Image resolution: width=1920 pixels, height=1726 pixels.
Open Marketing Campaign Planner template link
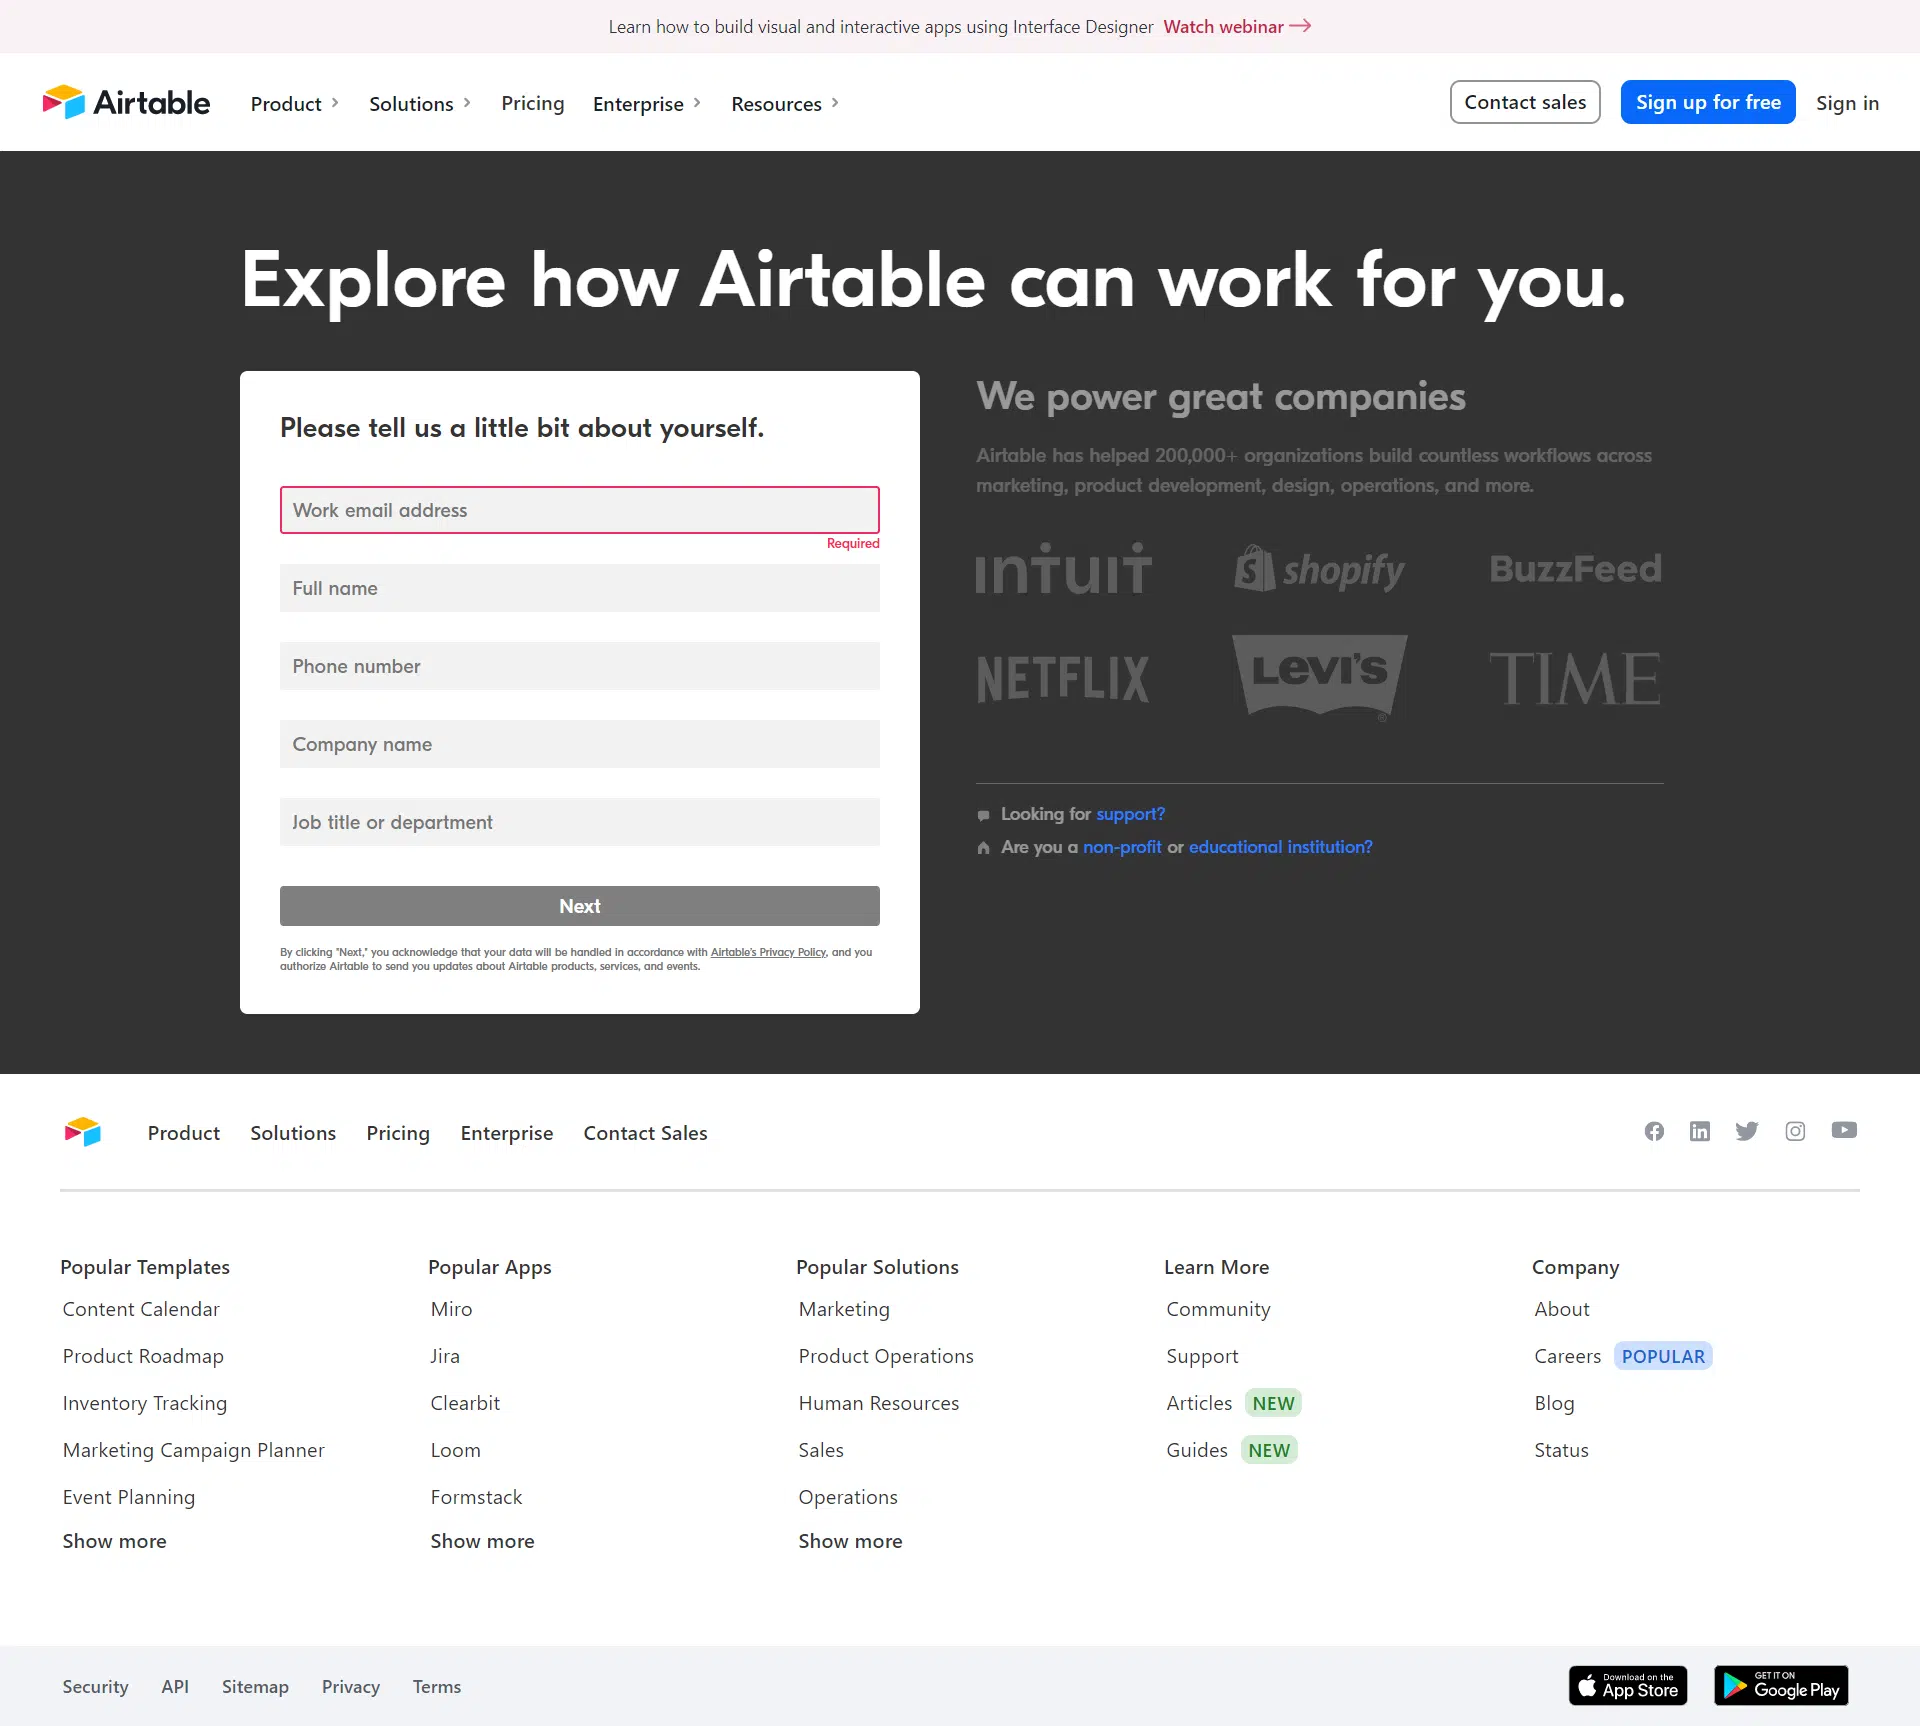[194, 1450]
